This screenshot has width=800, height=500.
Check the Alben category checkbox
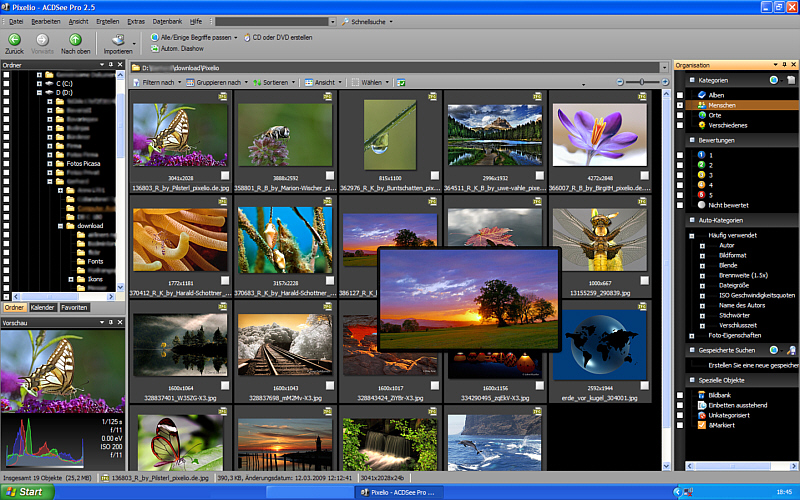click(x=680, y=95)
